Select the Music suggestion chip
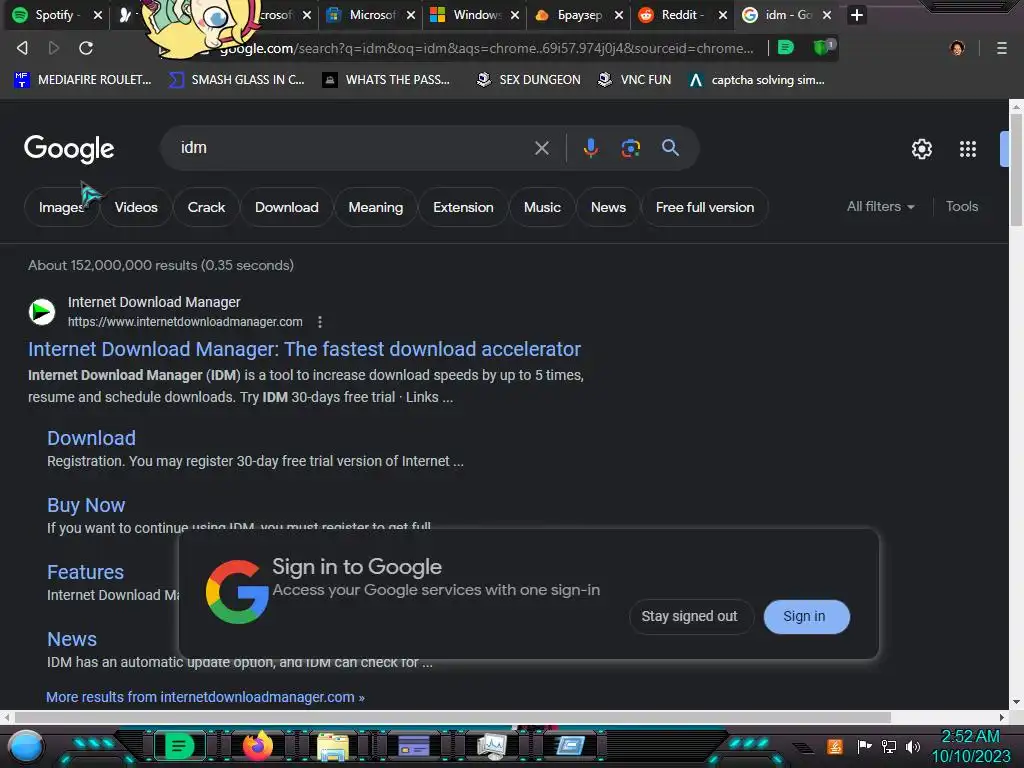1024x768 pixels. click(x=542, y=207)
